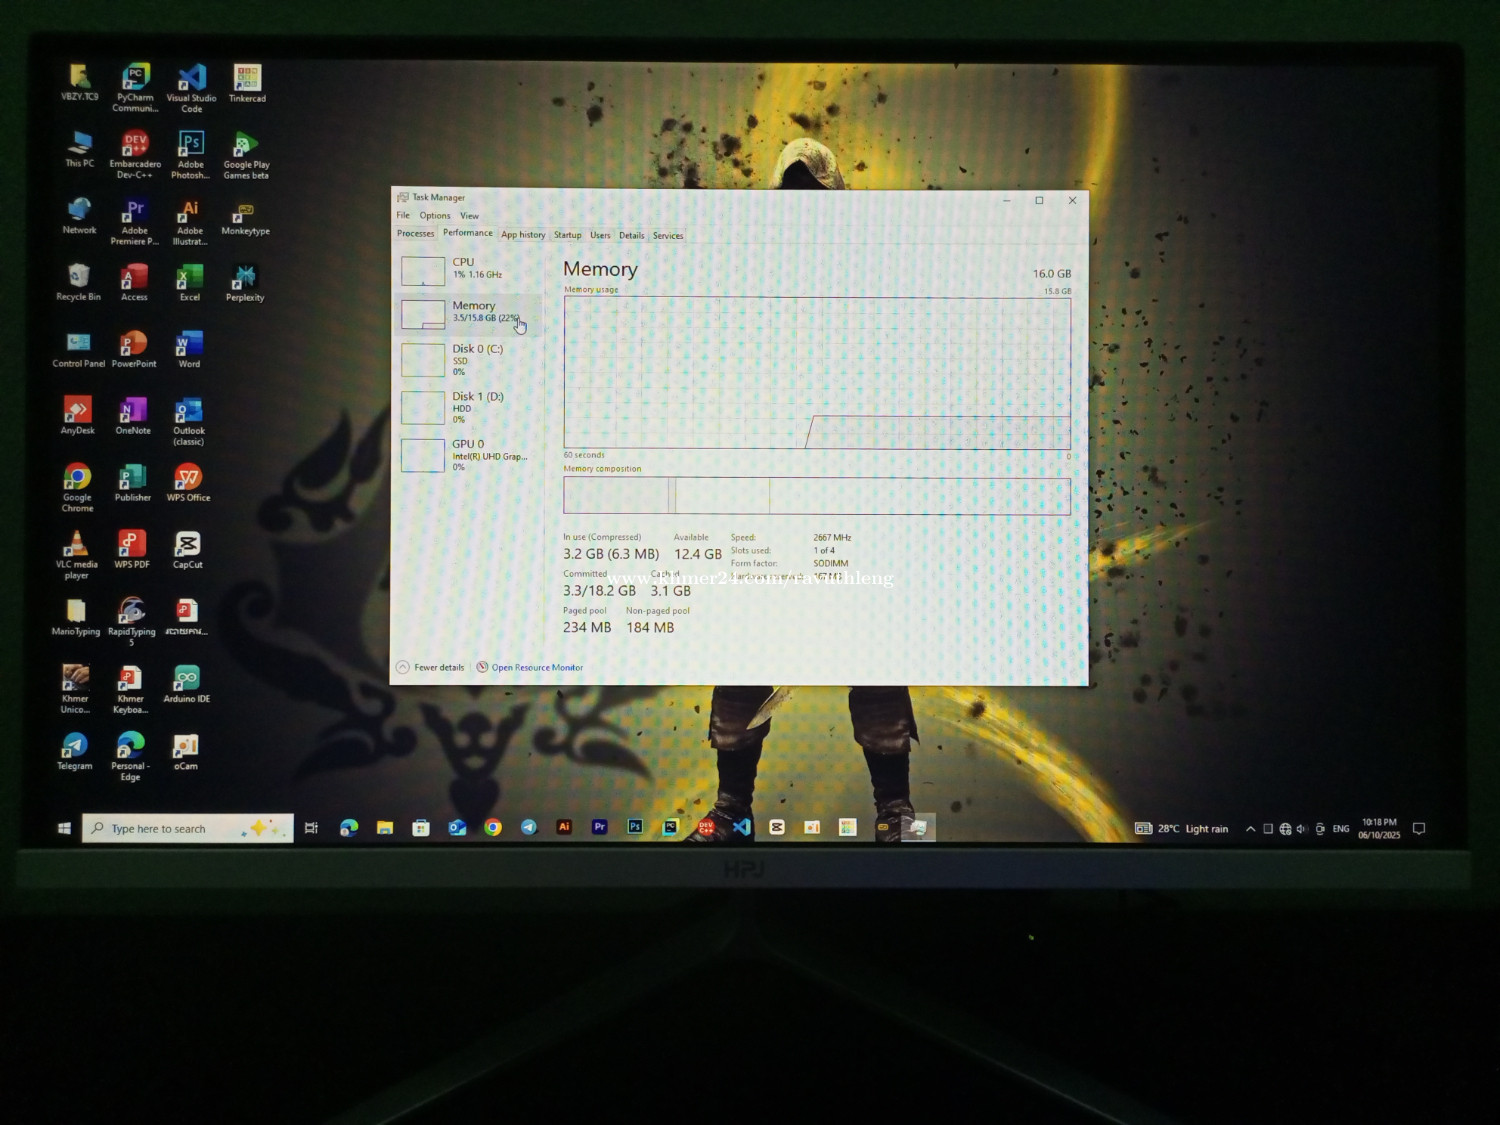
Task: Select Recycle Bin on the desktop
Action: 78,283
